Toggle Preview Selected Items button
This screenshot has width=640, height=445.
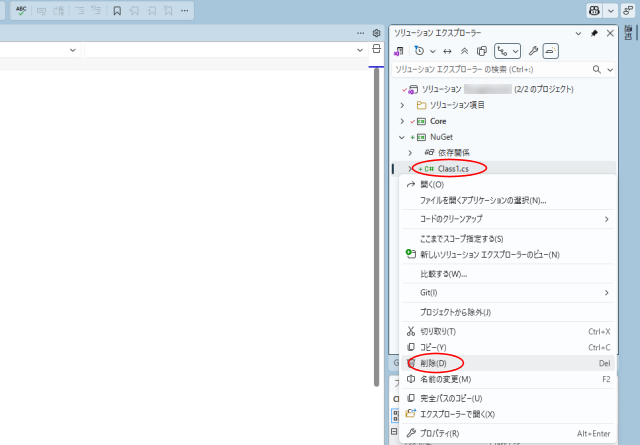551,50
